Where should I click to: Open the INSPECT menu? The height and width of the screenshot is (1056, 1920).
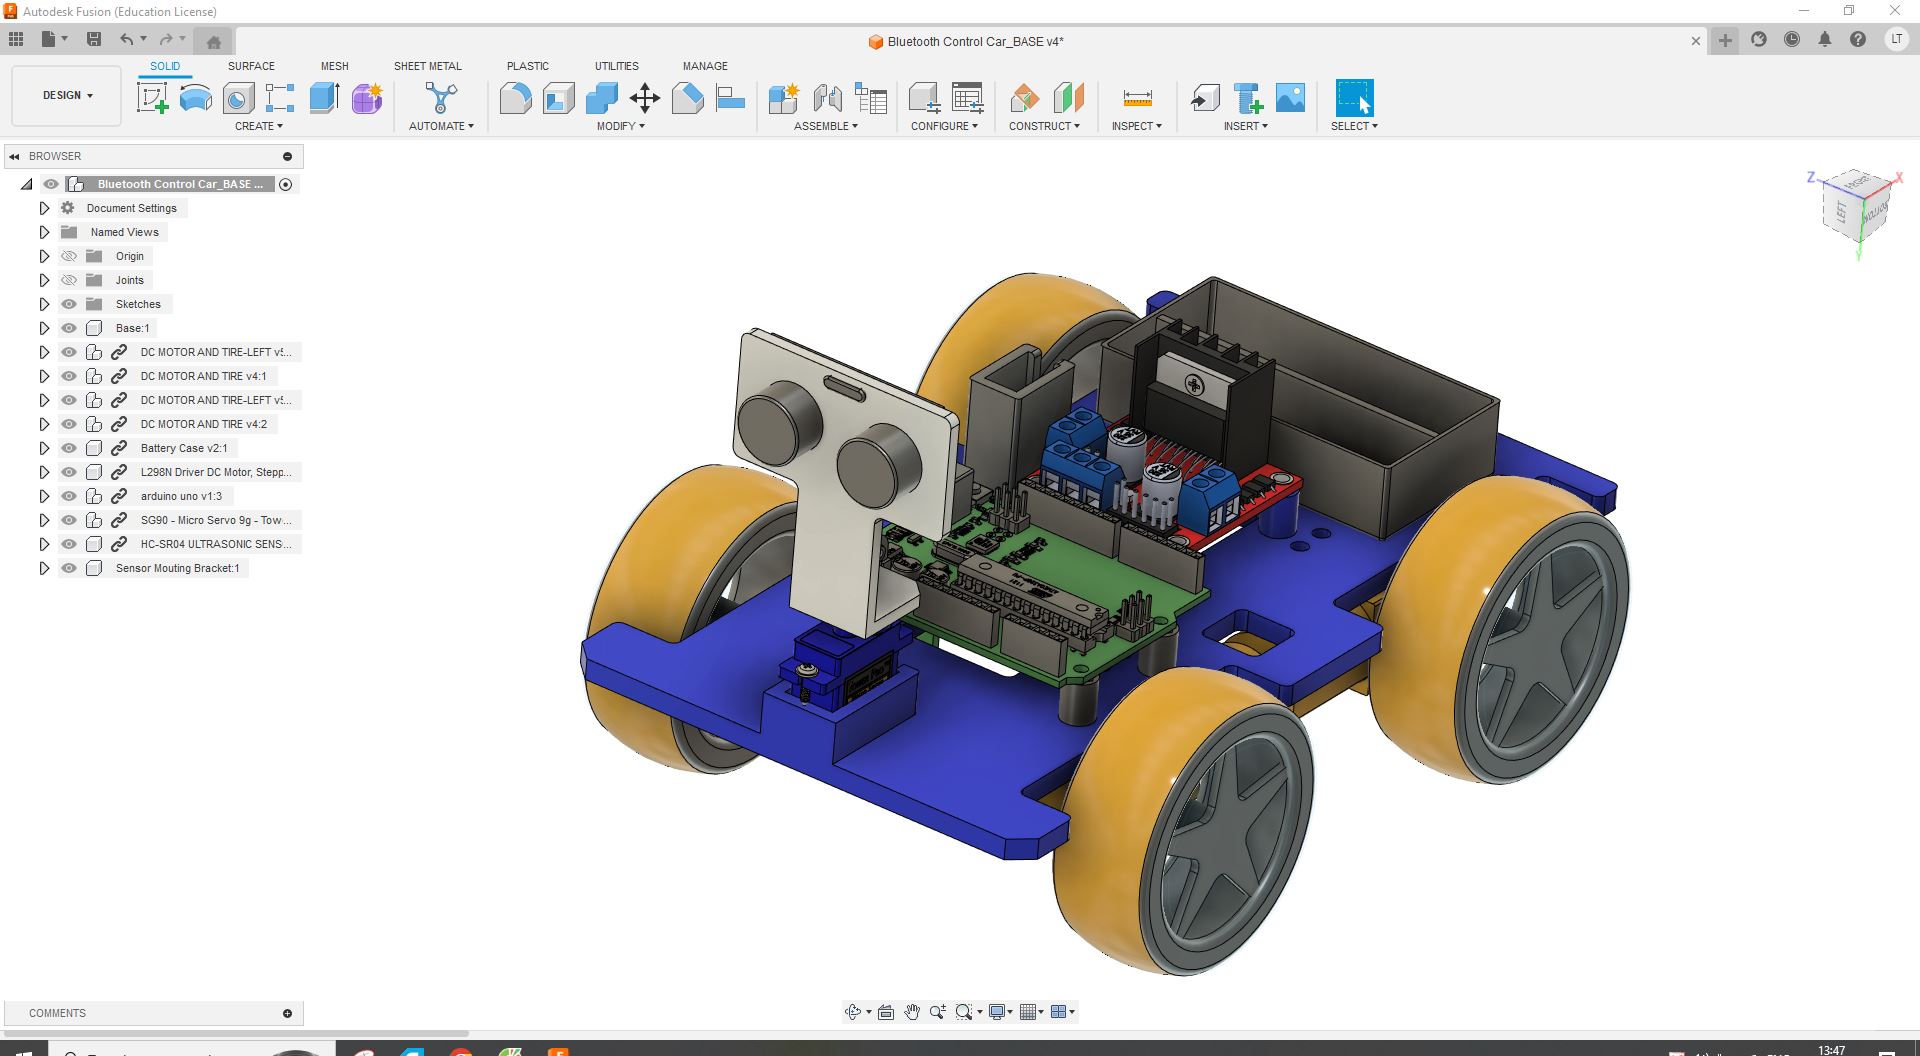(1136, 126)
